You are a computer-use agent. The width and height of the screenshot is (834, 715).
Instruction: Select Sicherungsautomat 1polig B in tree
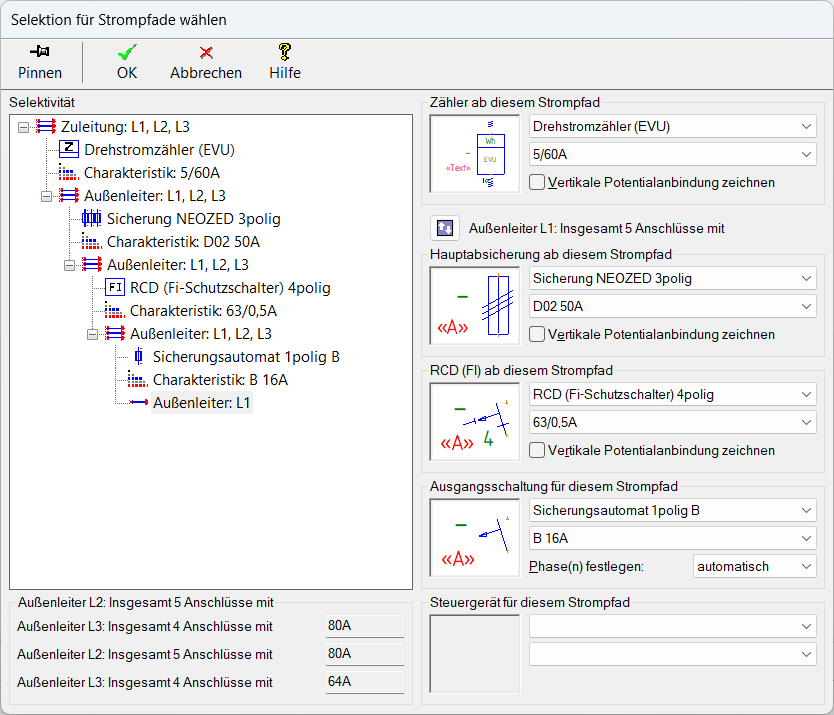246,357
